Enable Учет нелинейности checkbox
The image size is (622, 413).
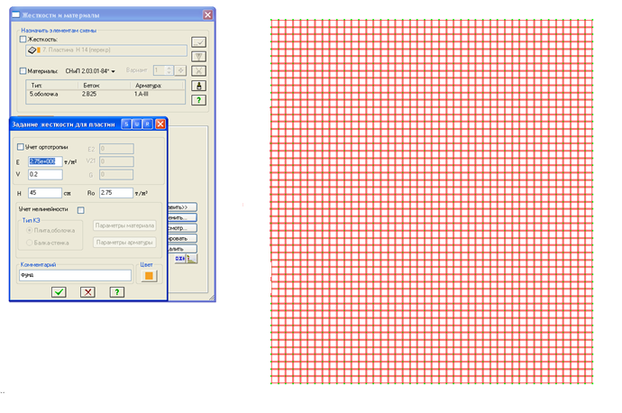coord(81,210)
